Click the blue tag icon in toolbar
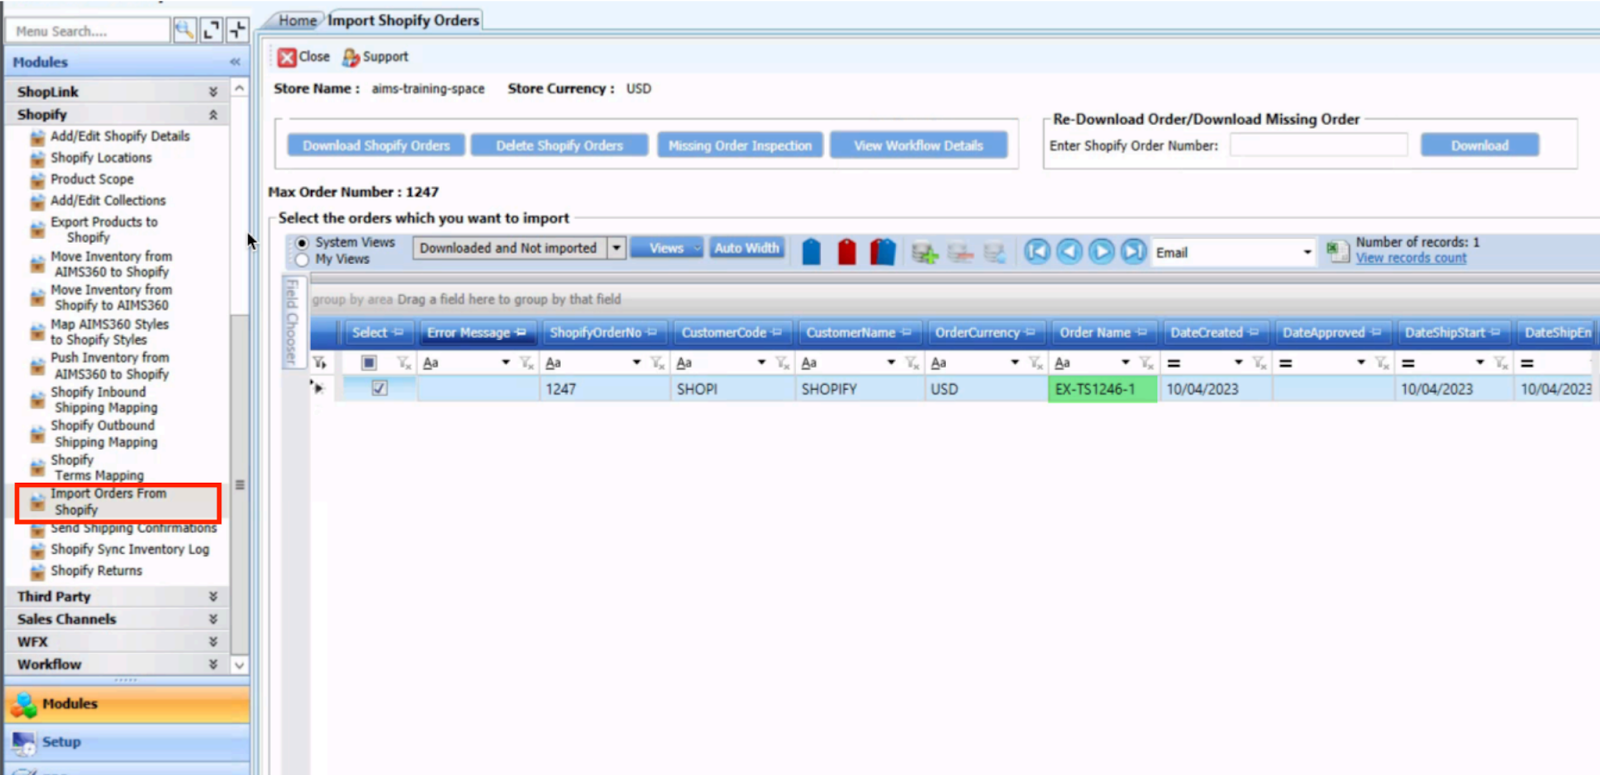 [x=811, y=252]
